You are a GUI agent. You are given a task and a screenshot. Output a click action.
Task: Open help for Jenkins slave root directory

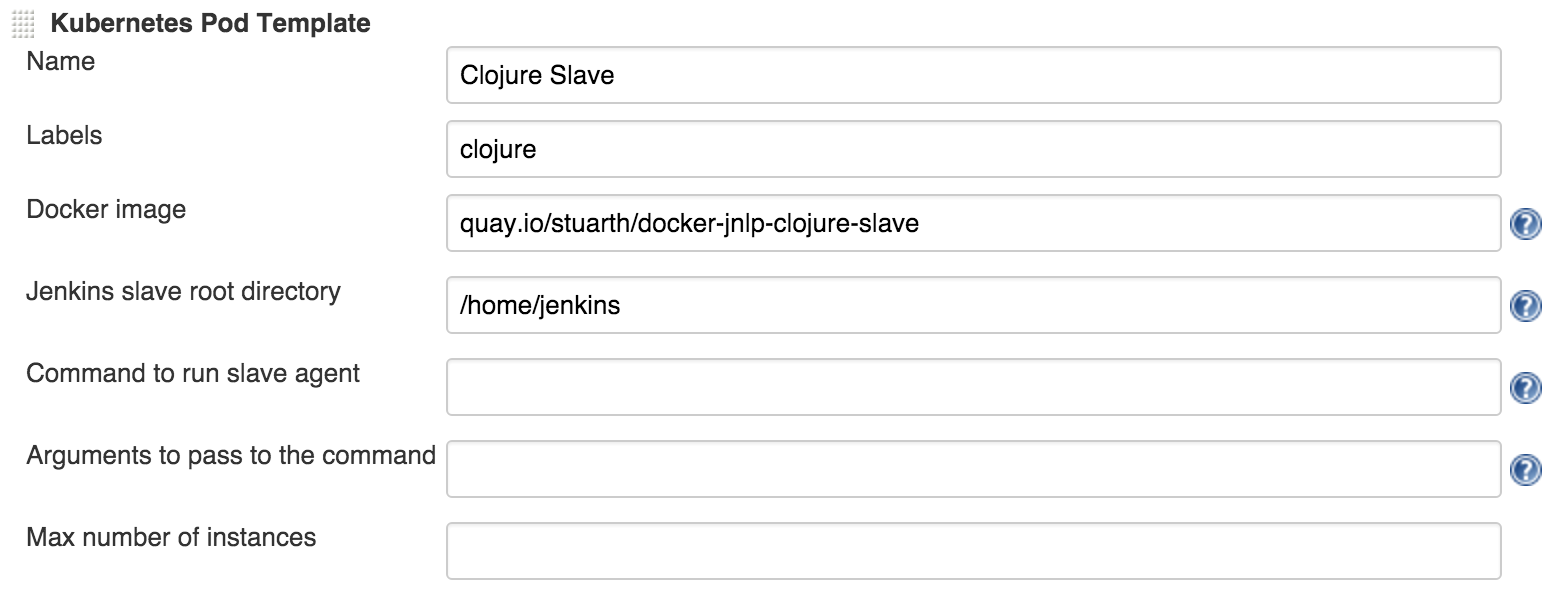point(1524,306)
